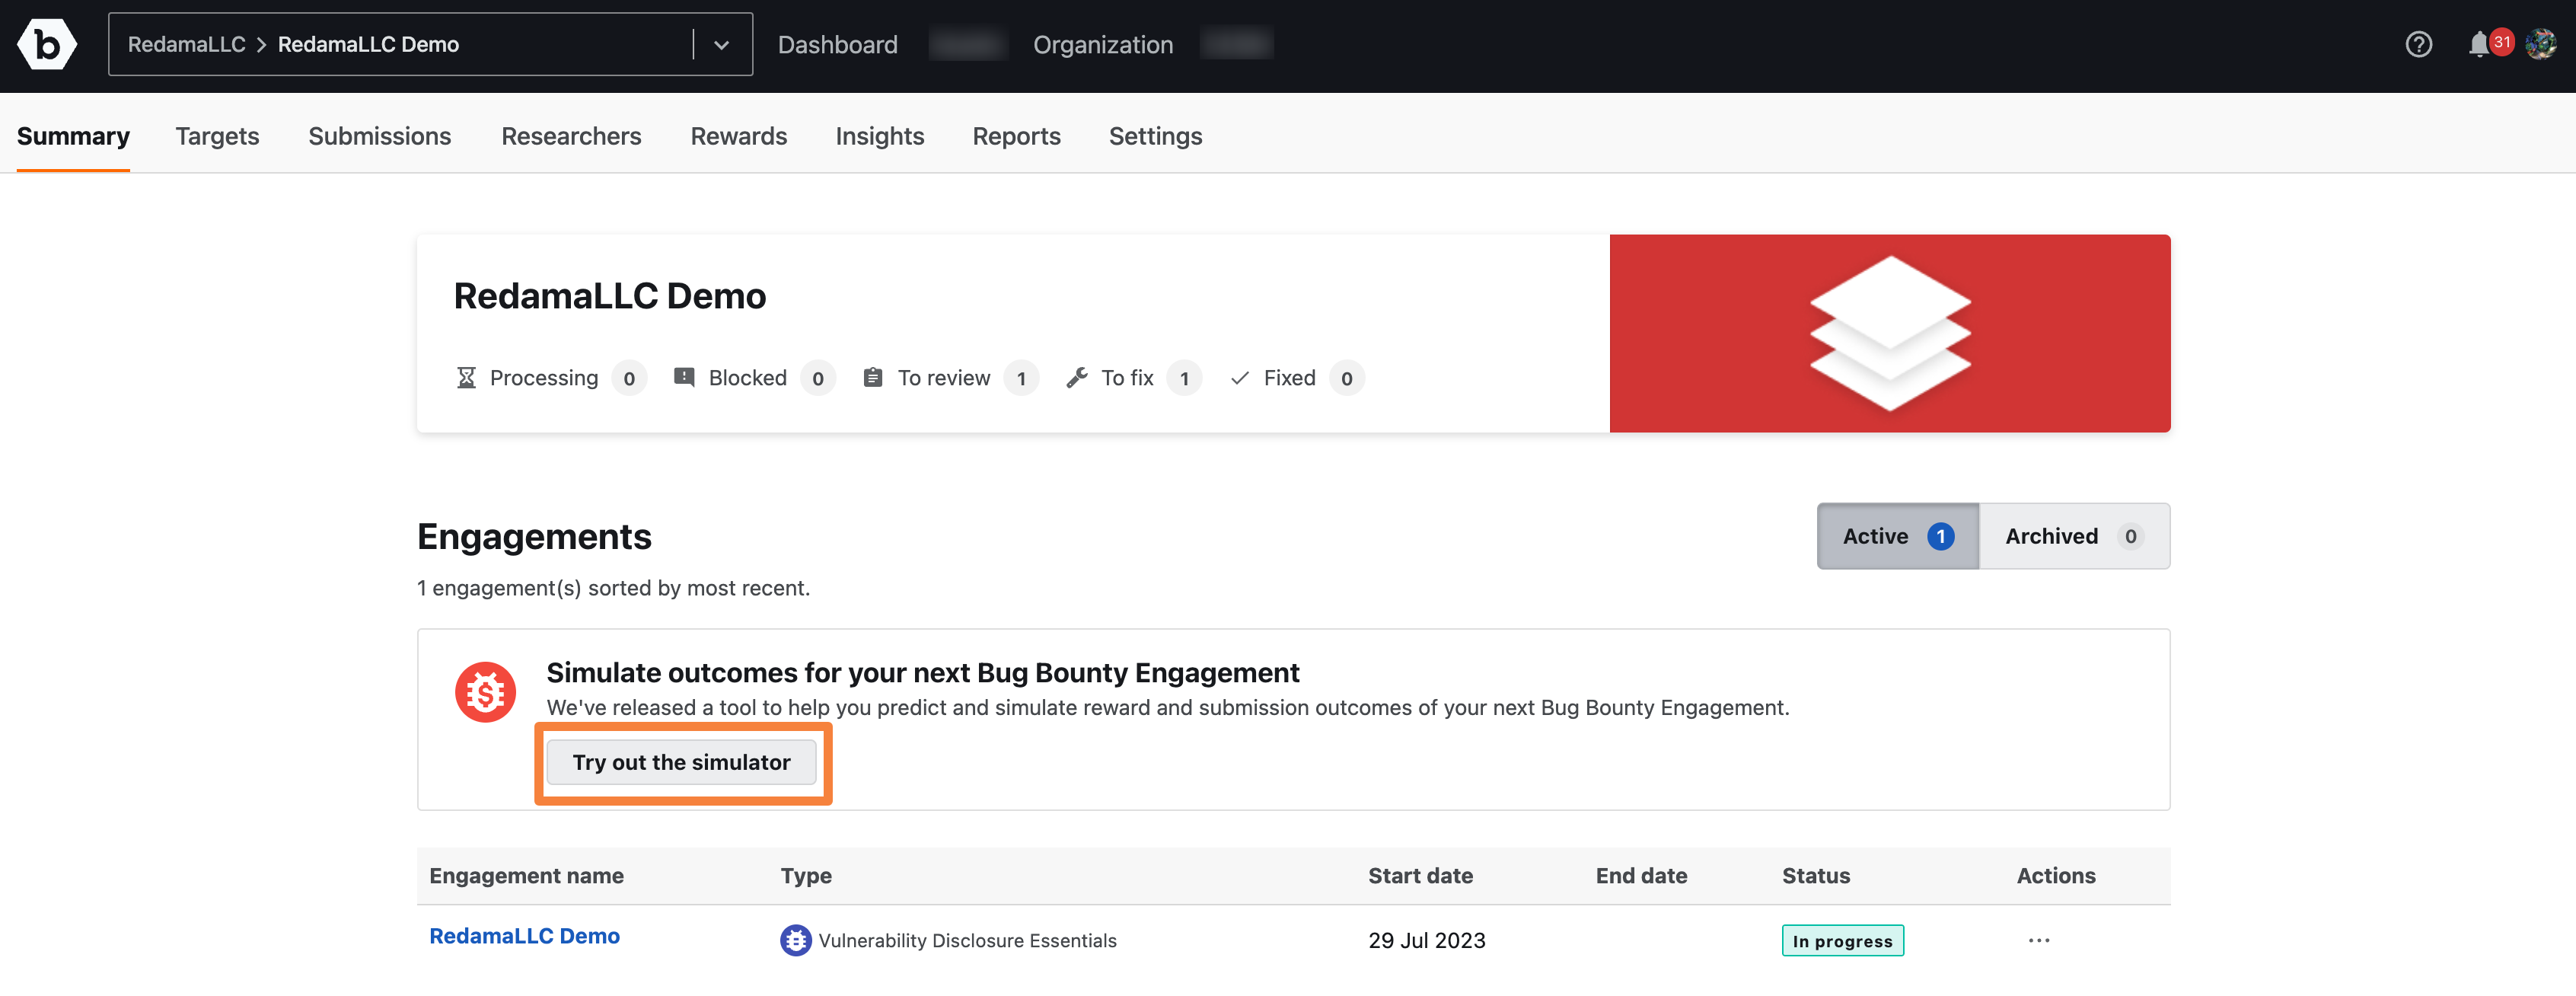
Task: Click the RedamaLLC breadcrumb in the switcher
Action: [187, 44]
